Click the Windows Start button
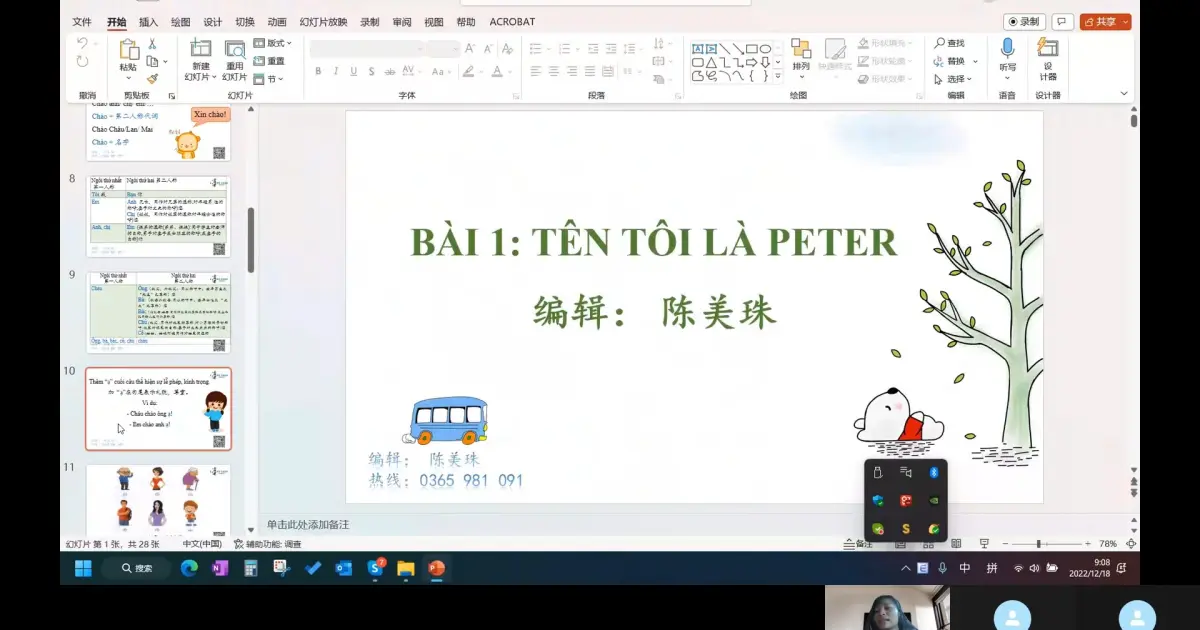 83,568
